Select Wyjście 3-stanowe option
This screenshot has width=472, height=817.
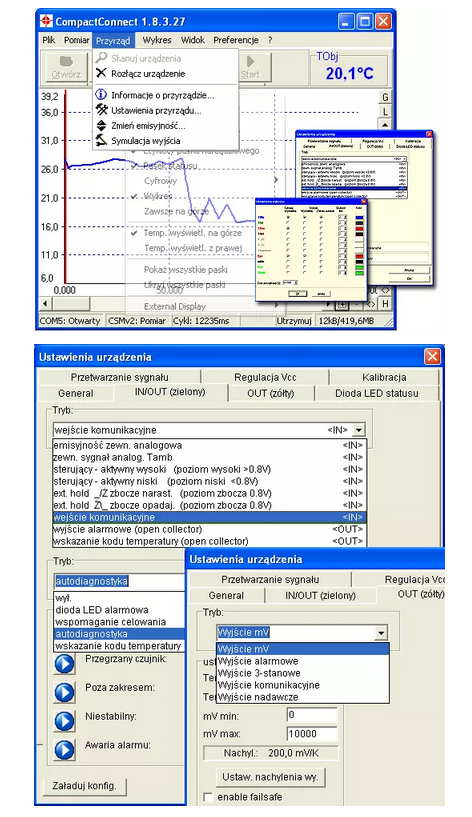tap(303, 673)
